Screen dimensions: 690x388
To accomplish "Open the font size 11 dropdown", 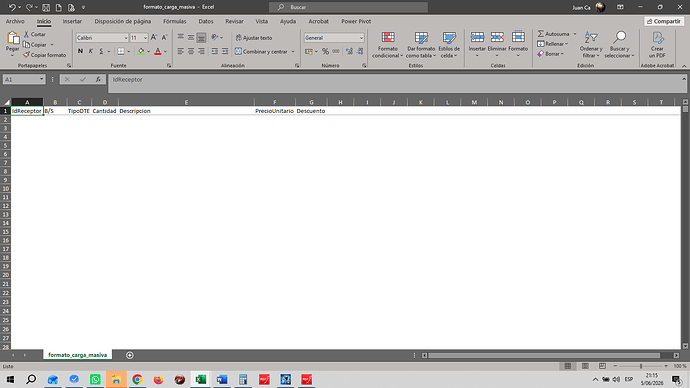I will click(145, 38).
